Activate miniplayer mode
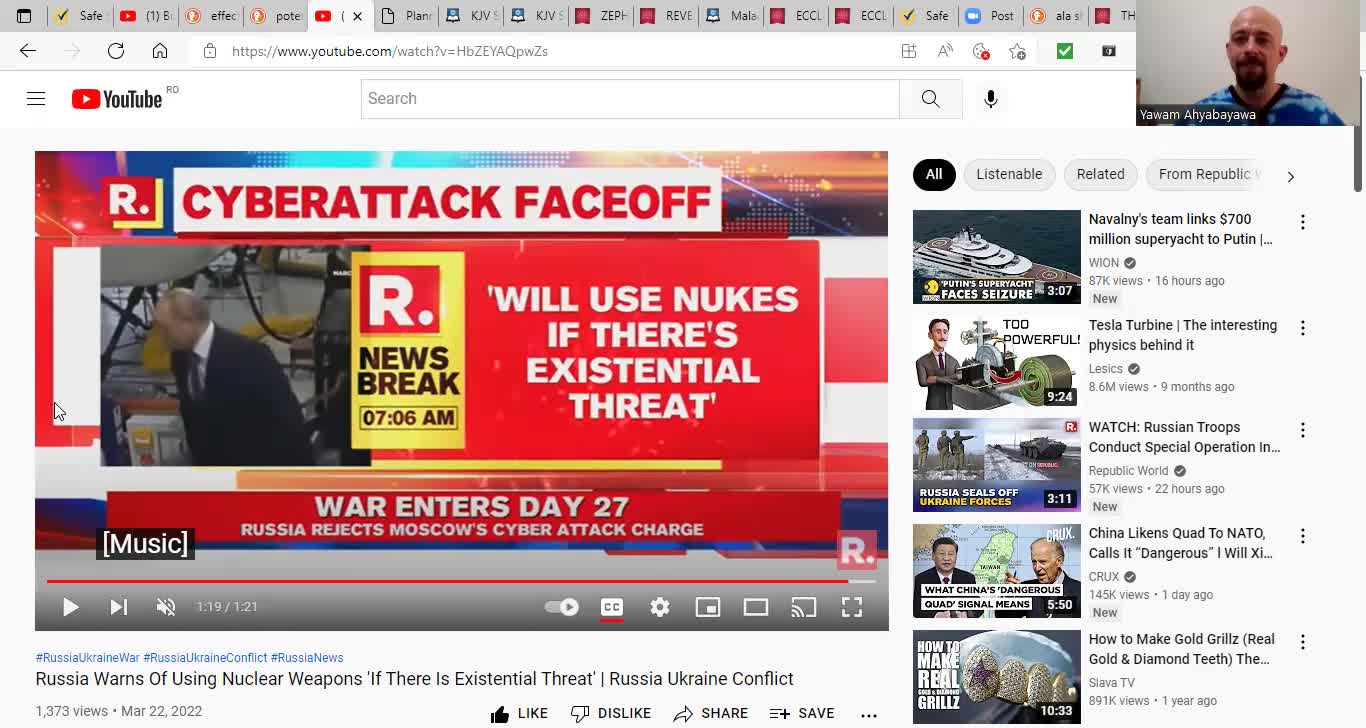The height and width of the screenshot is (728, 1366). (707, 607)
